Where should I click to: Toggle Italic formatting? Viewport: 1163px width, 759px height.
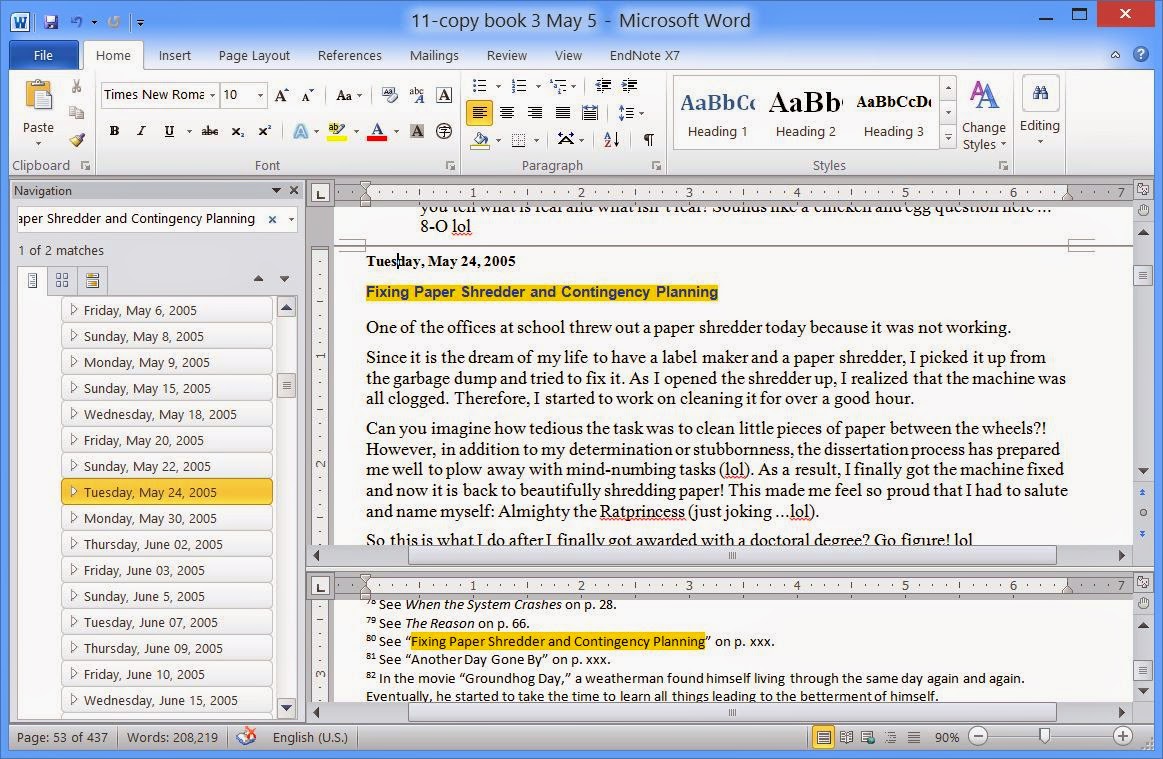[x=141, y=131]
